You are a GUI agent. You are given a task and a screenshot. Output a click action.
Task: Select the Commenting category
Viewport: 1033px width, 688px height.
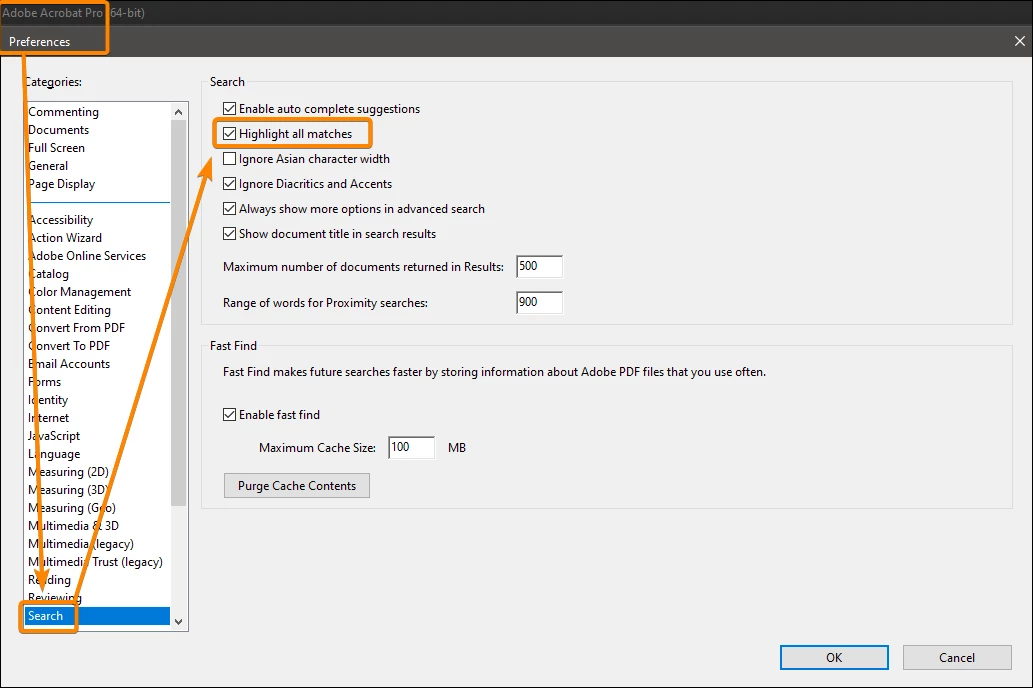[63, 112]
